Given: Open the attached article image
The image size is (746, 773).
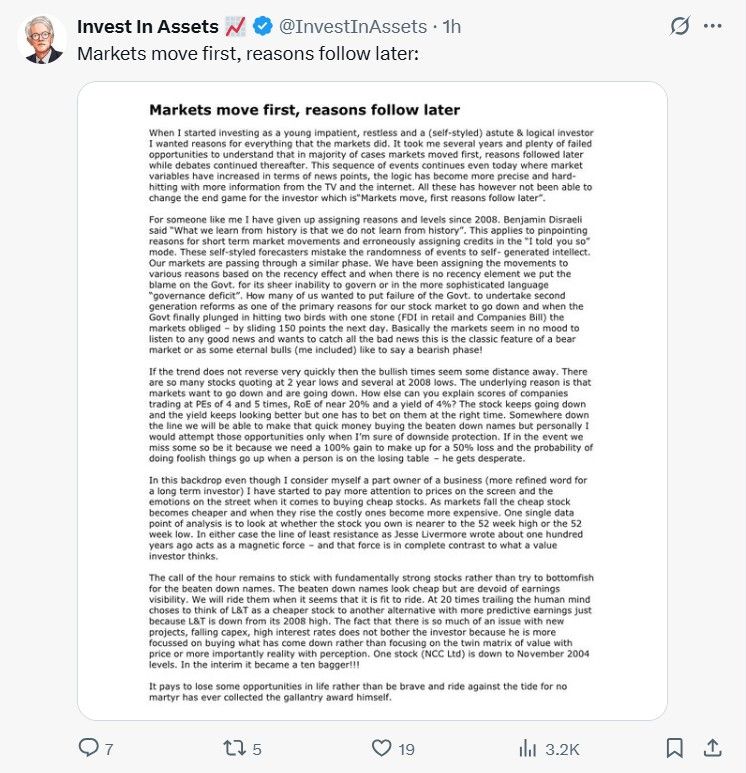Looking at the screenshot, I should point(372,401).
